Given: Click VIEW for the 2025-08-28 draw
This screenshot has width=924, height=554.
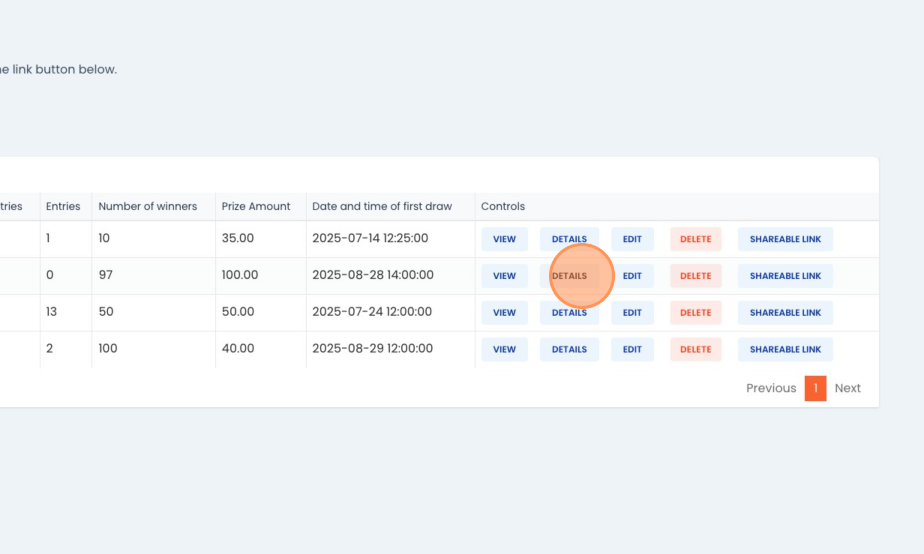Looking at the screenshot, I should click(x=504, y=276).
